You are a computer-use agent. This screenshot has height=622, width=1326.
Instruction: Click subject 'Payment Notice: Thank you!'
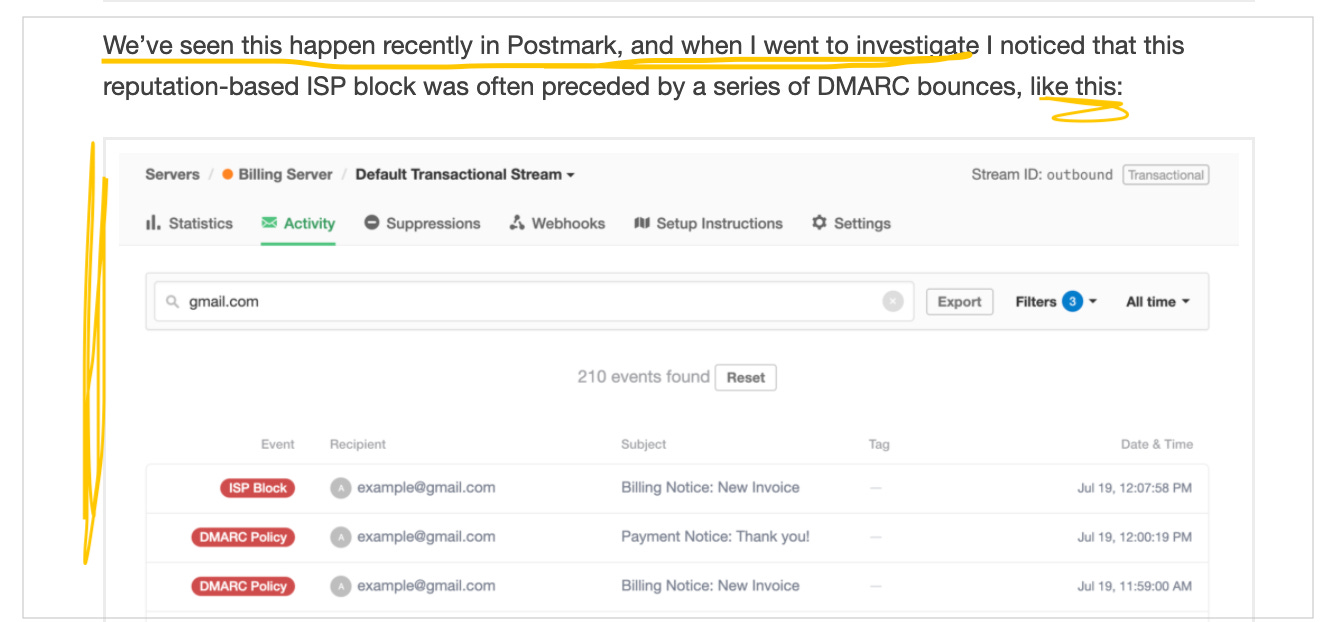715,537
